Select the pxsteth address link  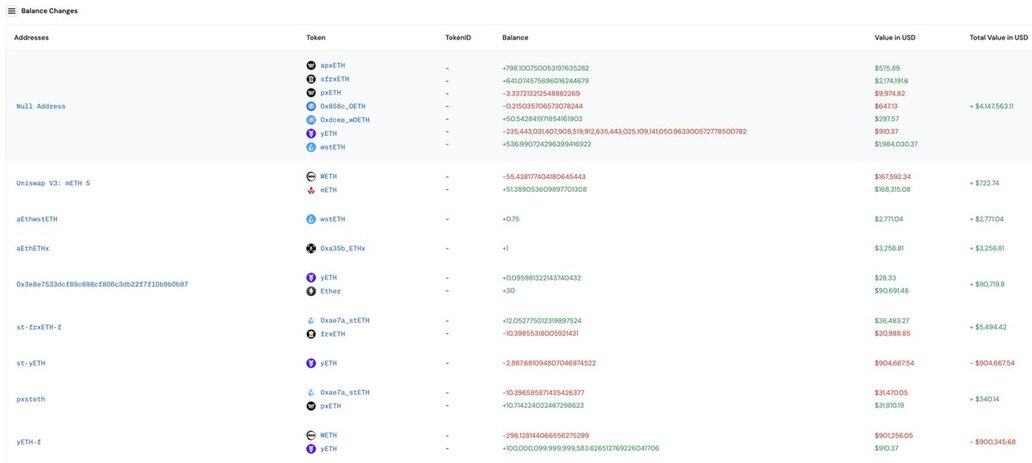coord(31,399)
